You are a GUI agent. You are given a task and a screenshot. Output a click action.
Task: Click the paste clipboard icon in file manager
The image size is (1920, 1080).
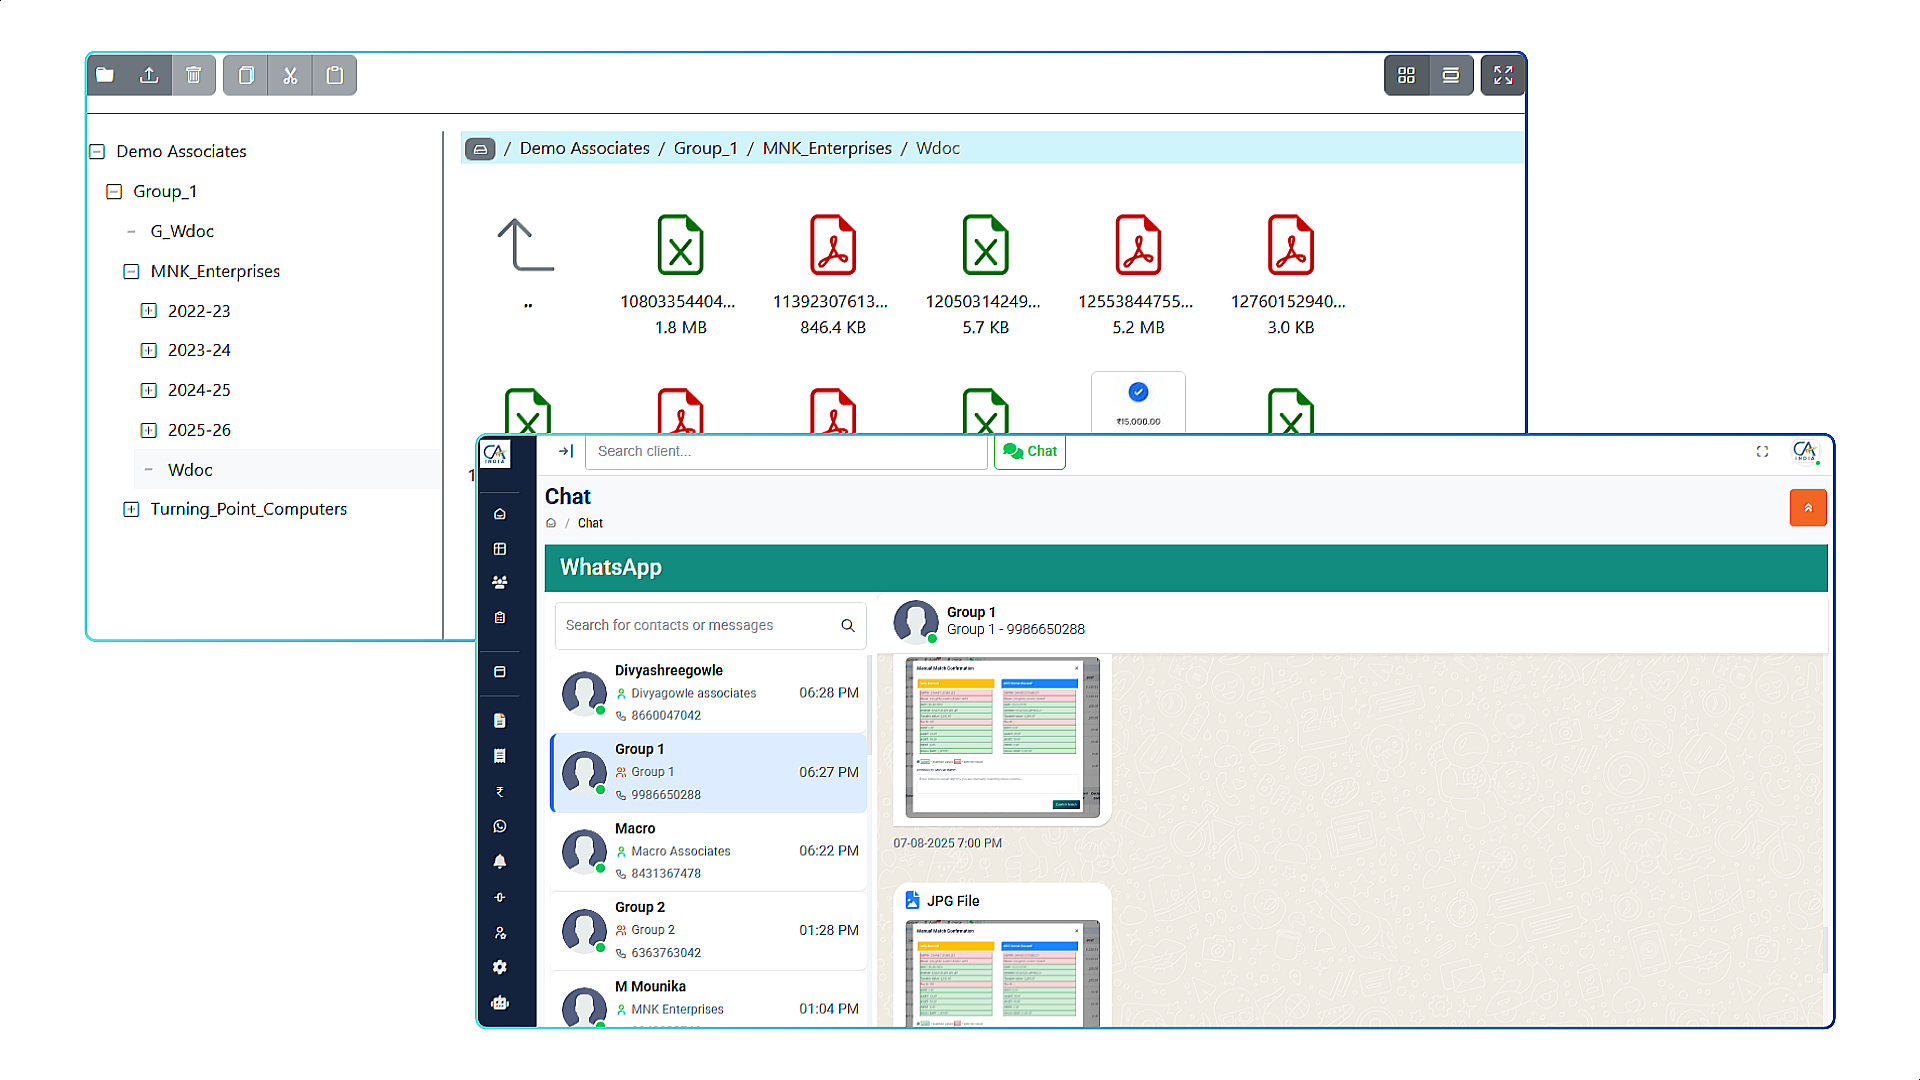pyautogui.click(x=335, y=75)
